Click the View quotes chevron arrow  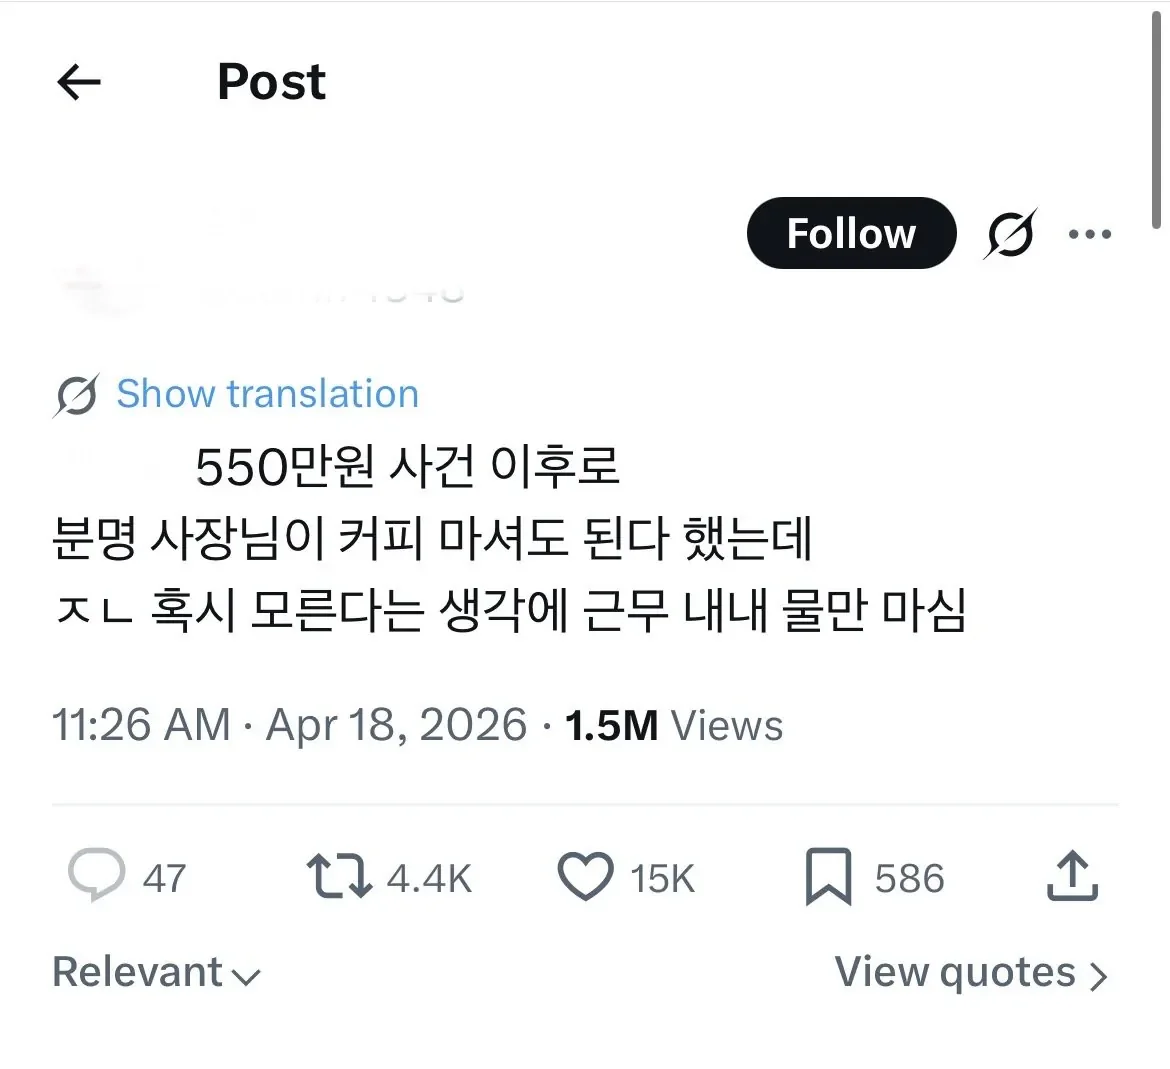(1098, 975)
